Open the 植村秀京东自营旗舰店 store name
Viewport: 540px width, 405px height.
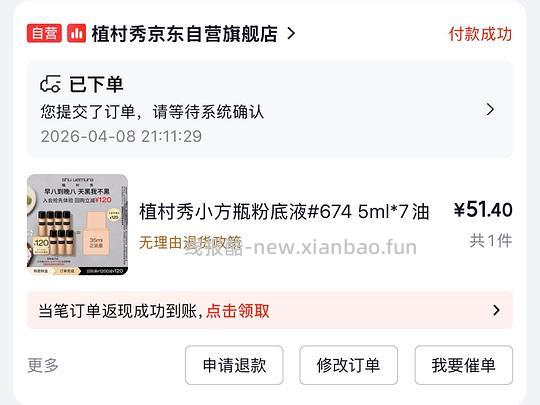click(x=185, y=34)
